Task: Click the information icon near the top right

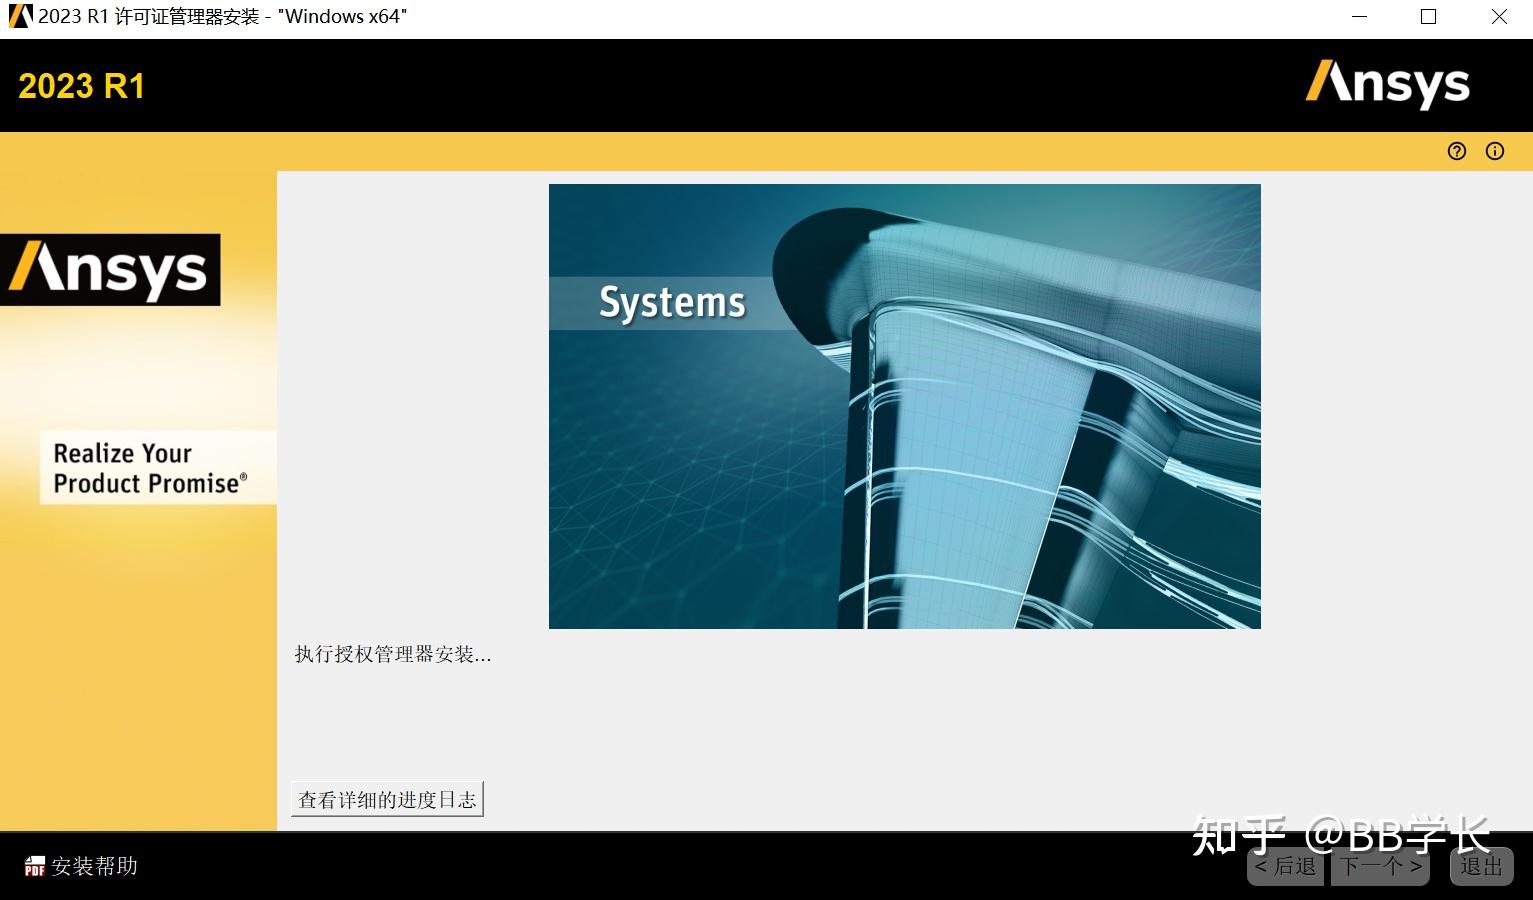Action: coord(1494,151)
